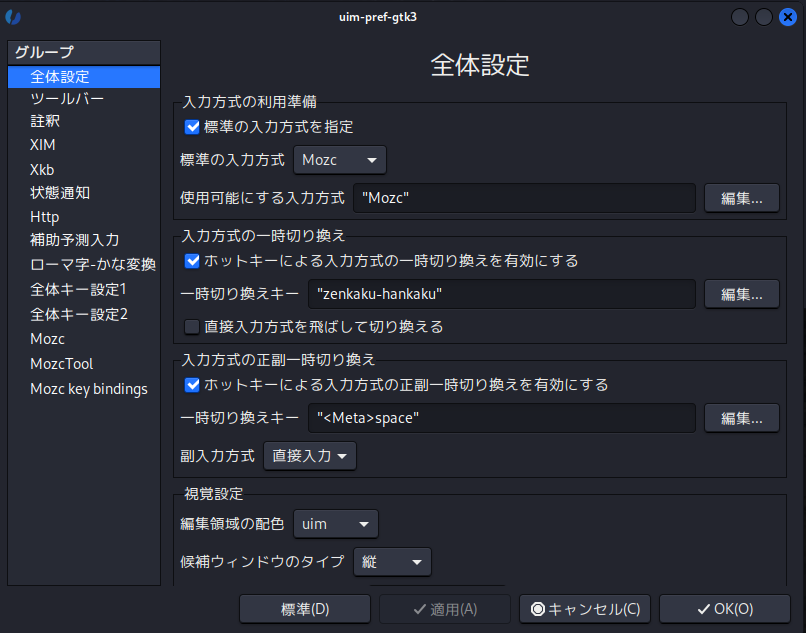Click the uim app icon in title bar
The image size is (806, 633).
point(13,17)
